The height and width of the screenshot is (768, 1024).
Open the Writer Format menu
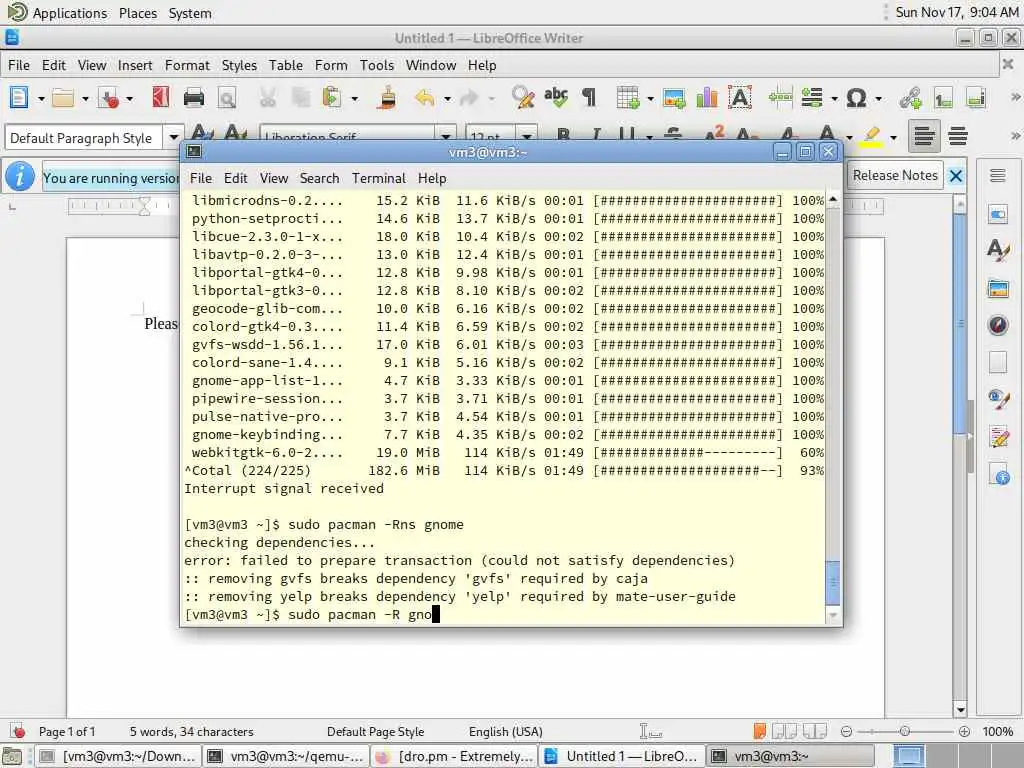click(187, 65)
